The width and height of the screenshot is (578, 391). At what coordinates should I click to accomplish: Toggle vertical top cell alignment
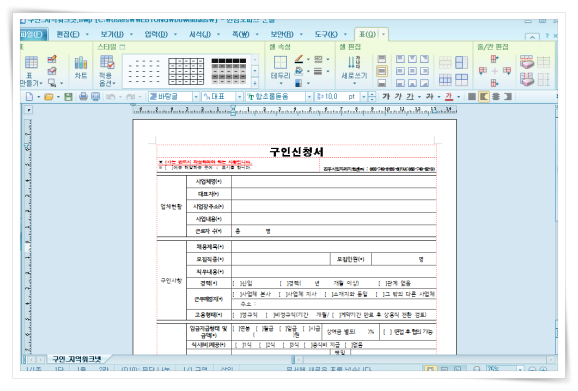coord(382,59)
